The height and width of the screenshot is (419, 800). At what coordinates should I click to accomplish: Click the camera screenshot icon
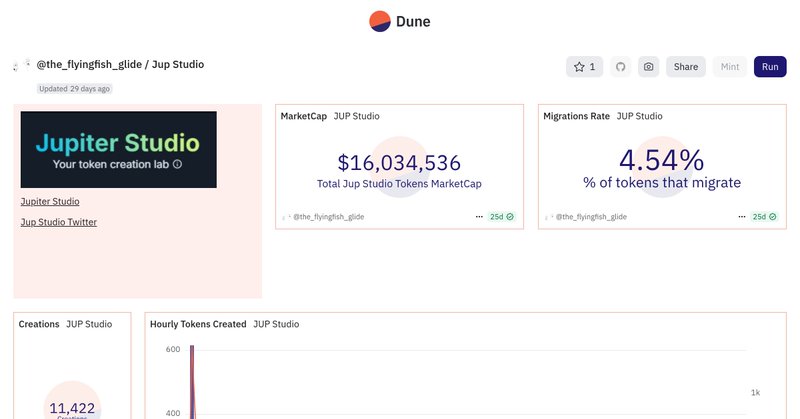(648, 67)
